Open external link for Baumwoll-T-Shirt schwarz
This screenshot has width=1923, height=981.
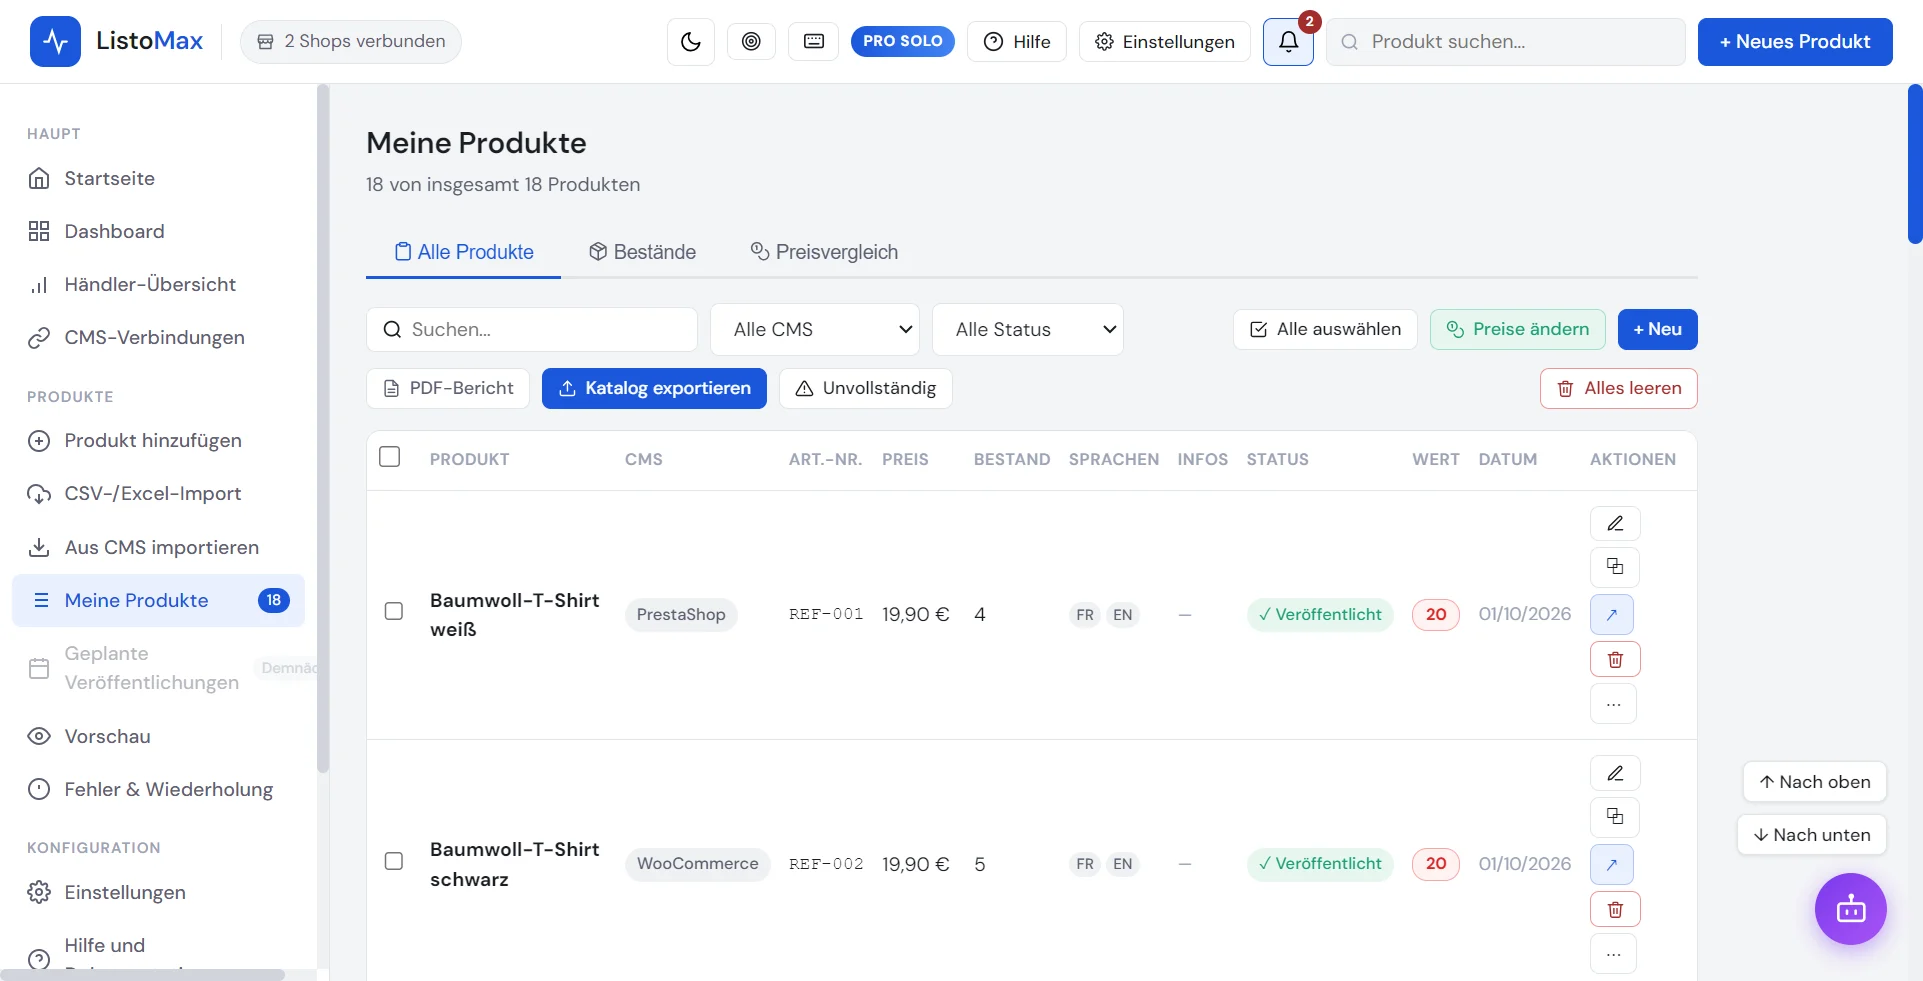[x=1612, y=864]
